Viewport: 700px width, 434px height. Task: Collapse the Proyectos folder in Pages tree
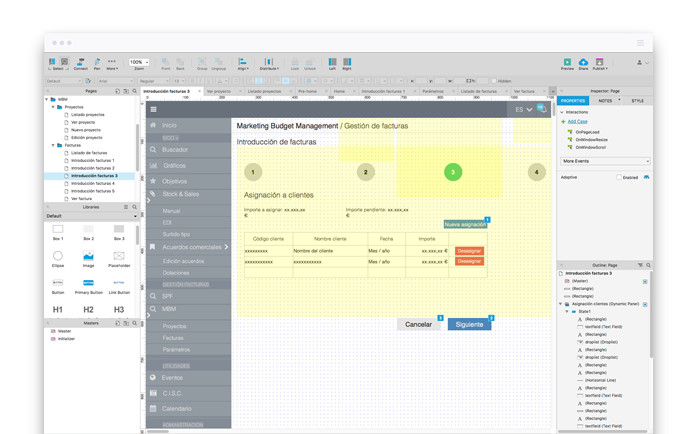pyautogui.click(x=53, y=107)
